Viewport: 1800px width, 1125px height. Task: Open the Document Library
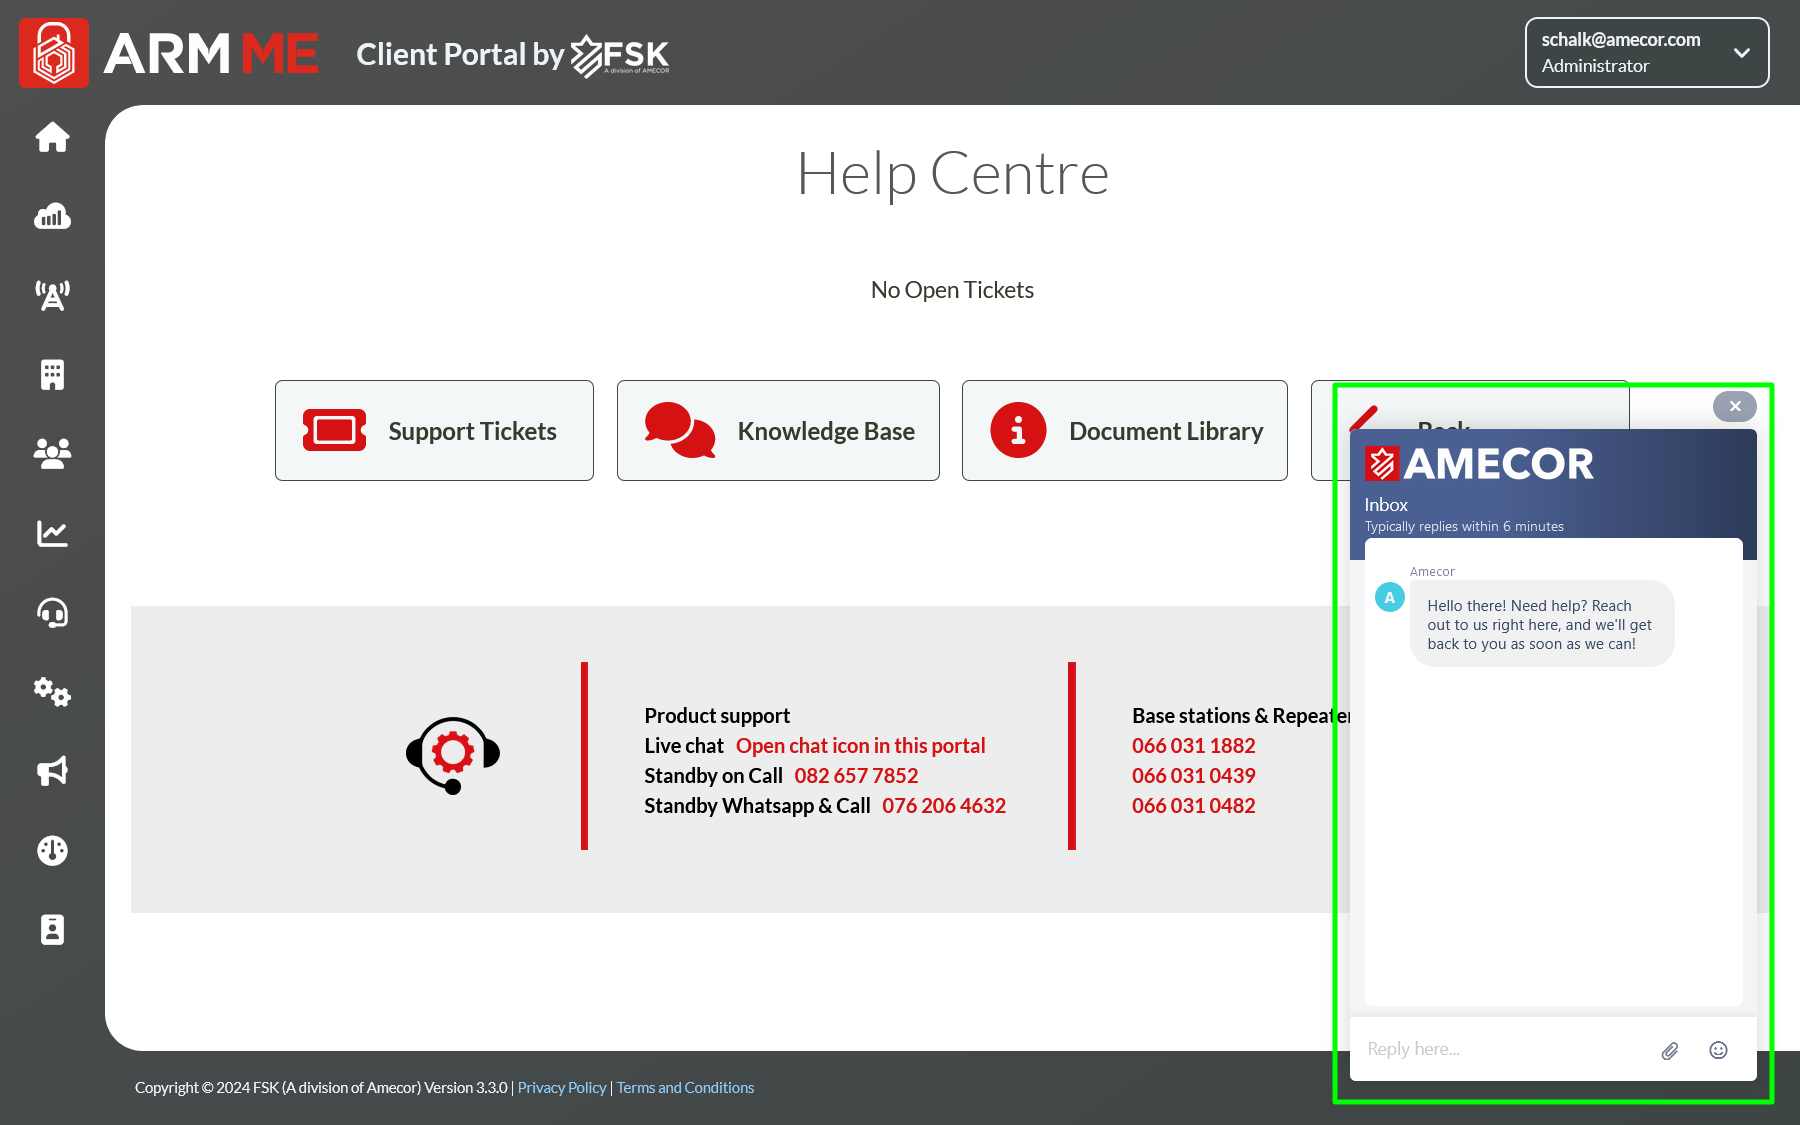click(1124, 431)
